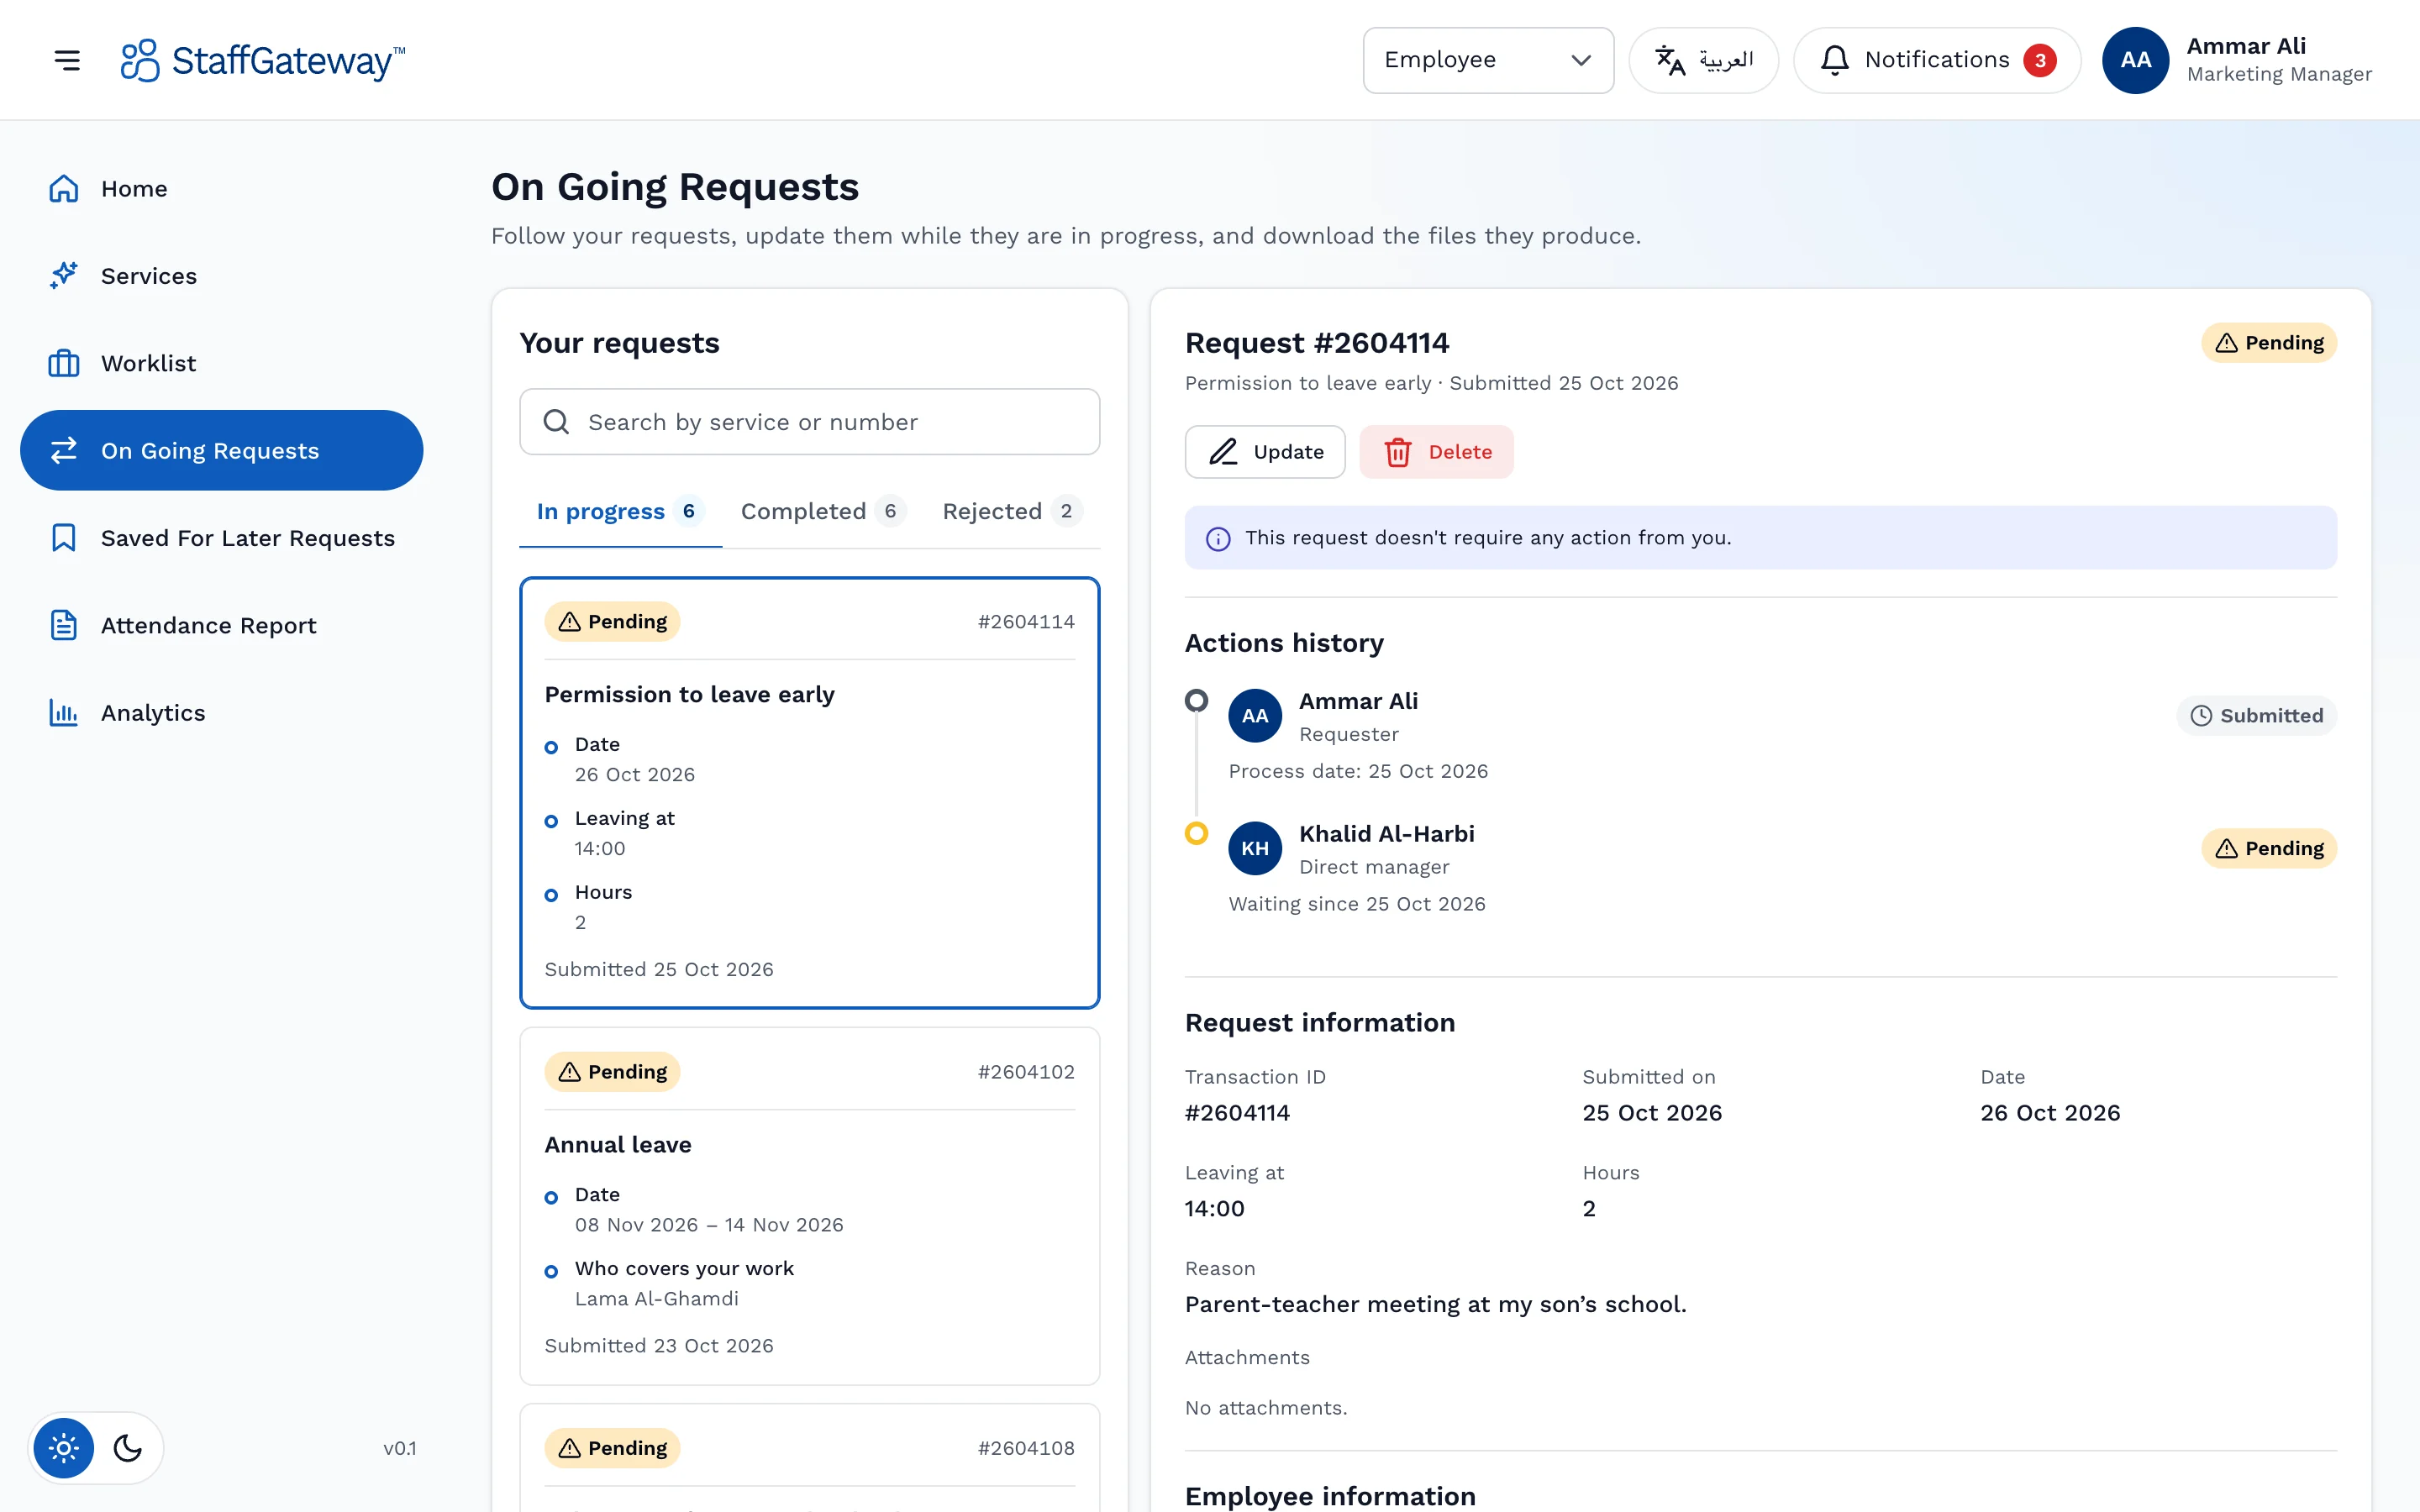Image resolution: width=2420 pixels, height=1512 pixels.
Task: Open Attendance Report page
Action: (x=221, y=625)
